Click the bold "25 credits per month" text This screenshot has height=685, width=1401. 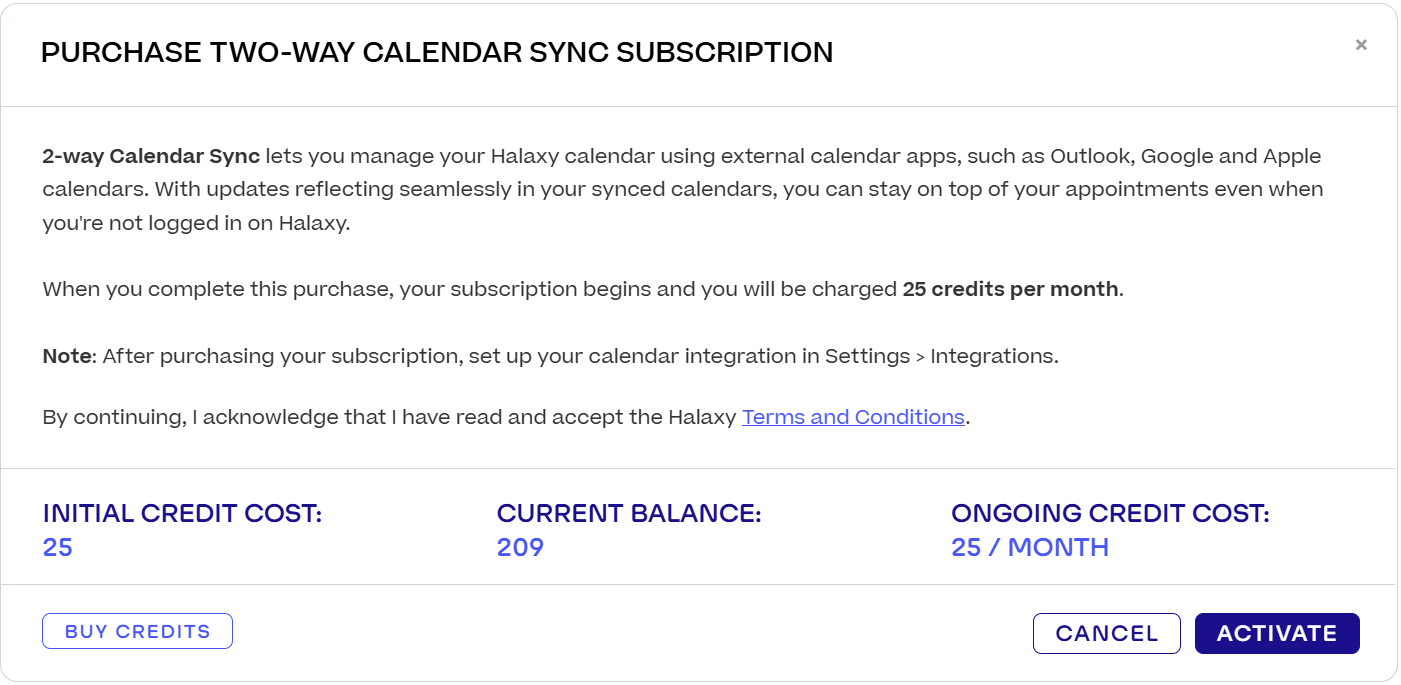click(1010, 289)
